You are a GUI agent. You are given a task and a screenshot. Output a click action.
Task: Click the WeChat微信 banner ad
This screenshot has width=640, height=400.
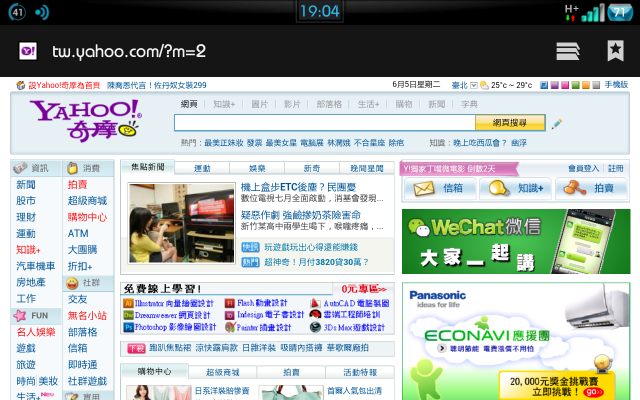(x=516, y=241)
